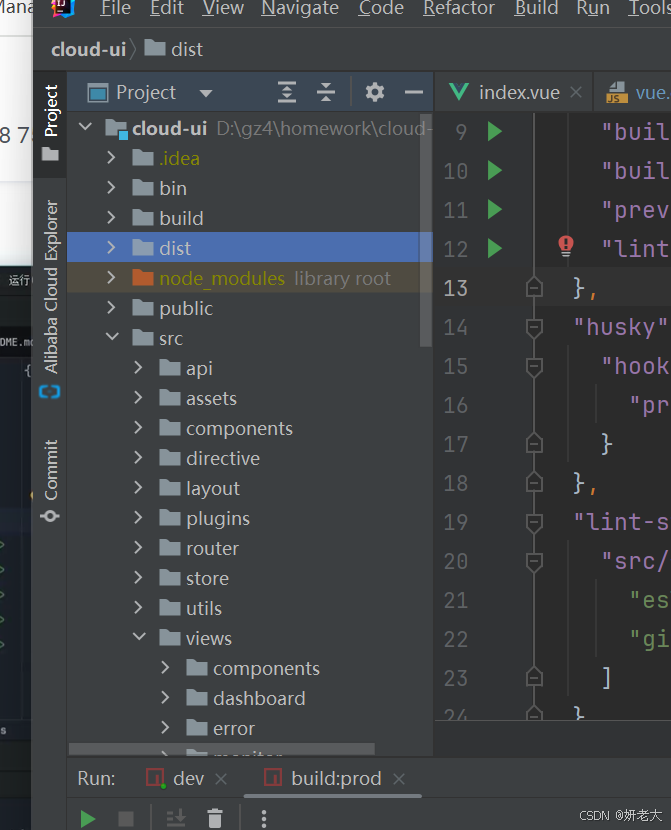Image resolution: width=671 pixels, height=830 pixels.
Task: Run the script on line 9
Action: click(x=494, y=131)
